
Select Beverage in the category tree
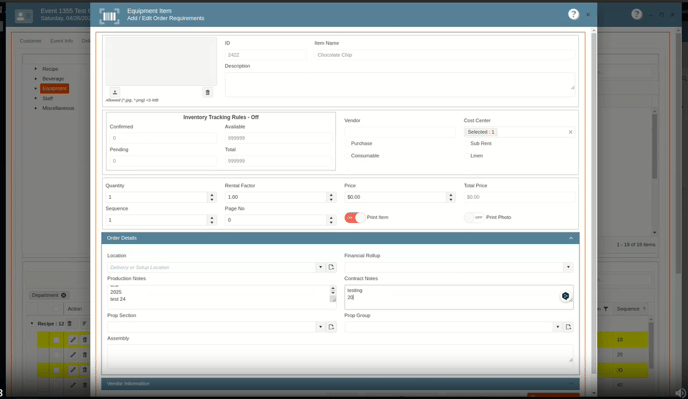[x=53, y=79]
